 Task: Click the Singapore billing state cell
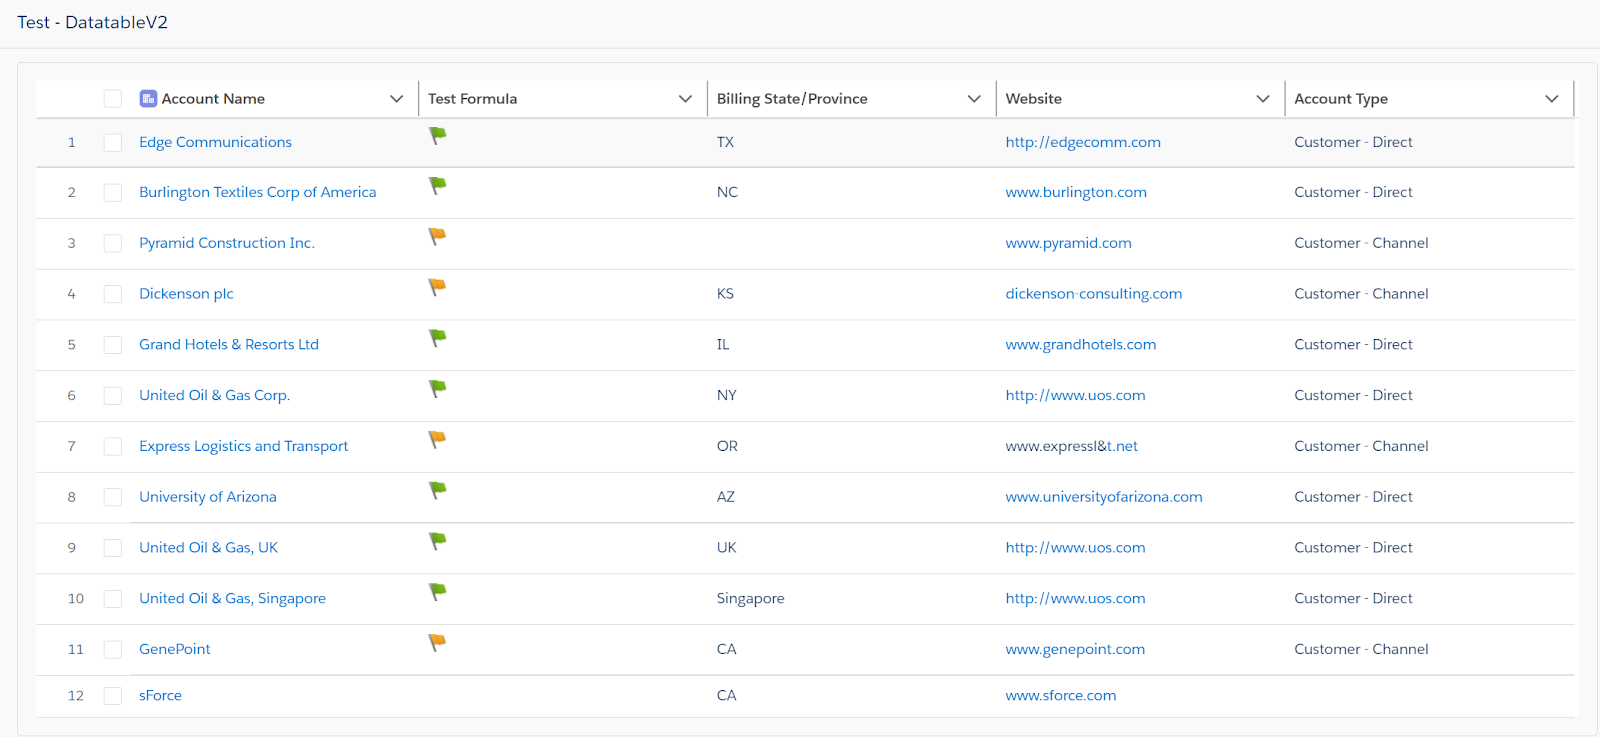(x=750, y=598)
